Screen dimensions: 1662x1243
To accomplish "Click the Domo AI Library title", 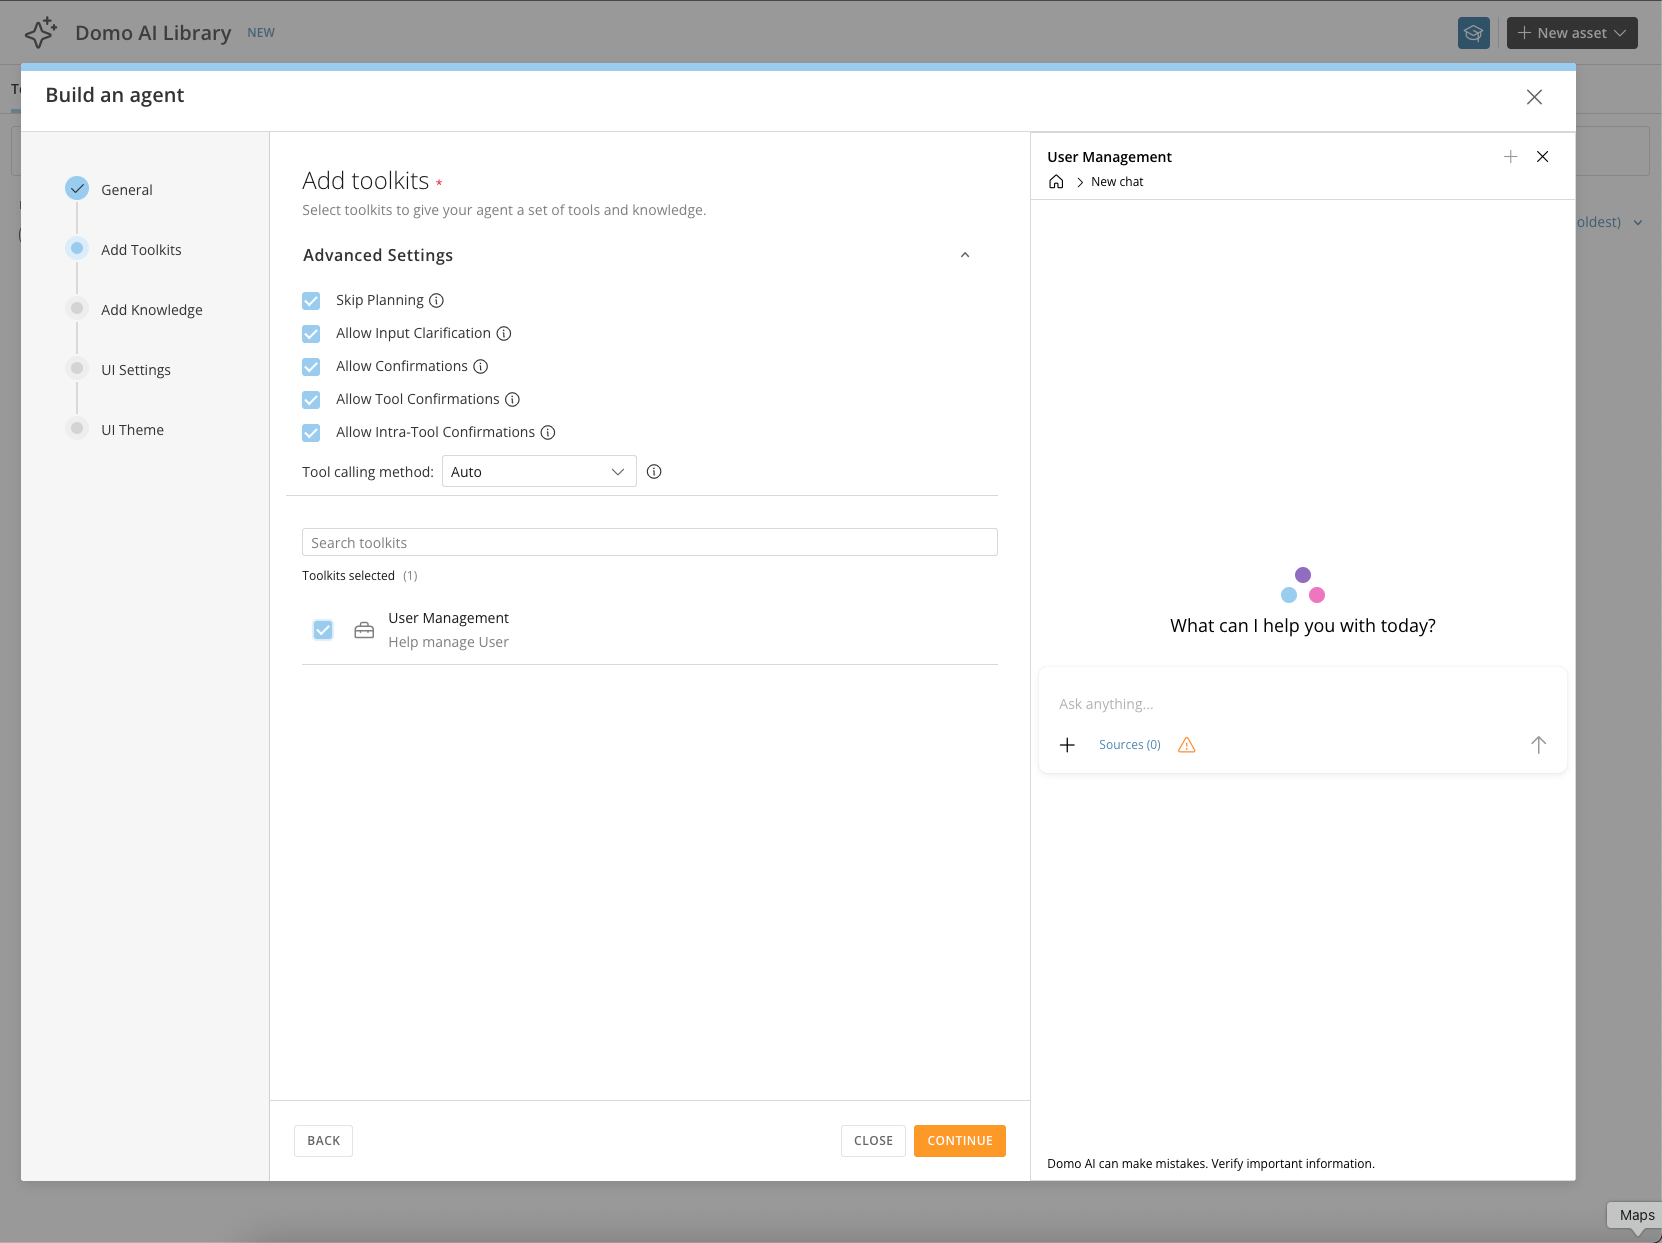I will (153, 33).
